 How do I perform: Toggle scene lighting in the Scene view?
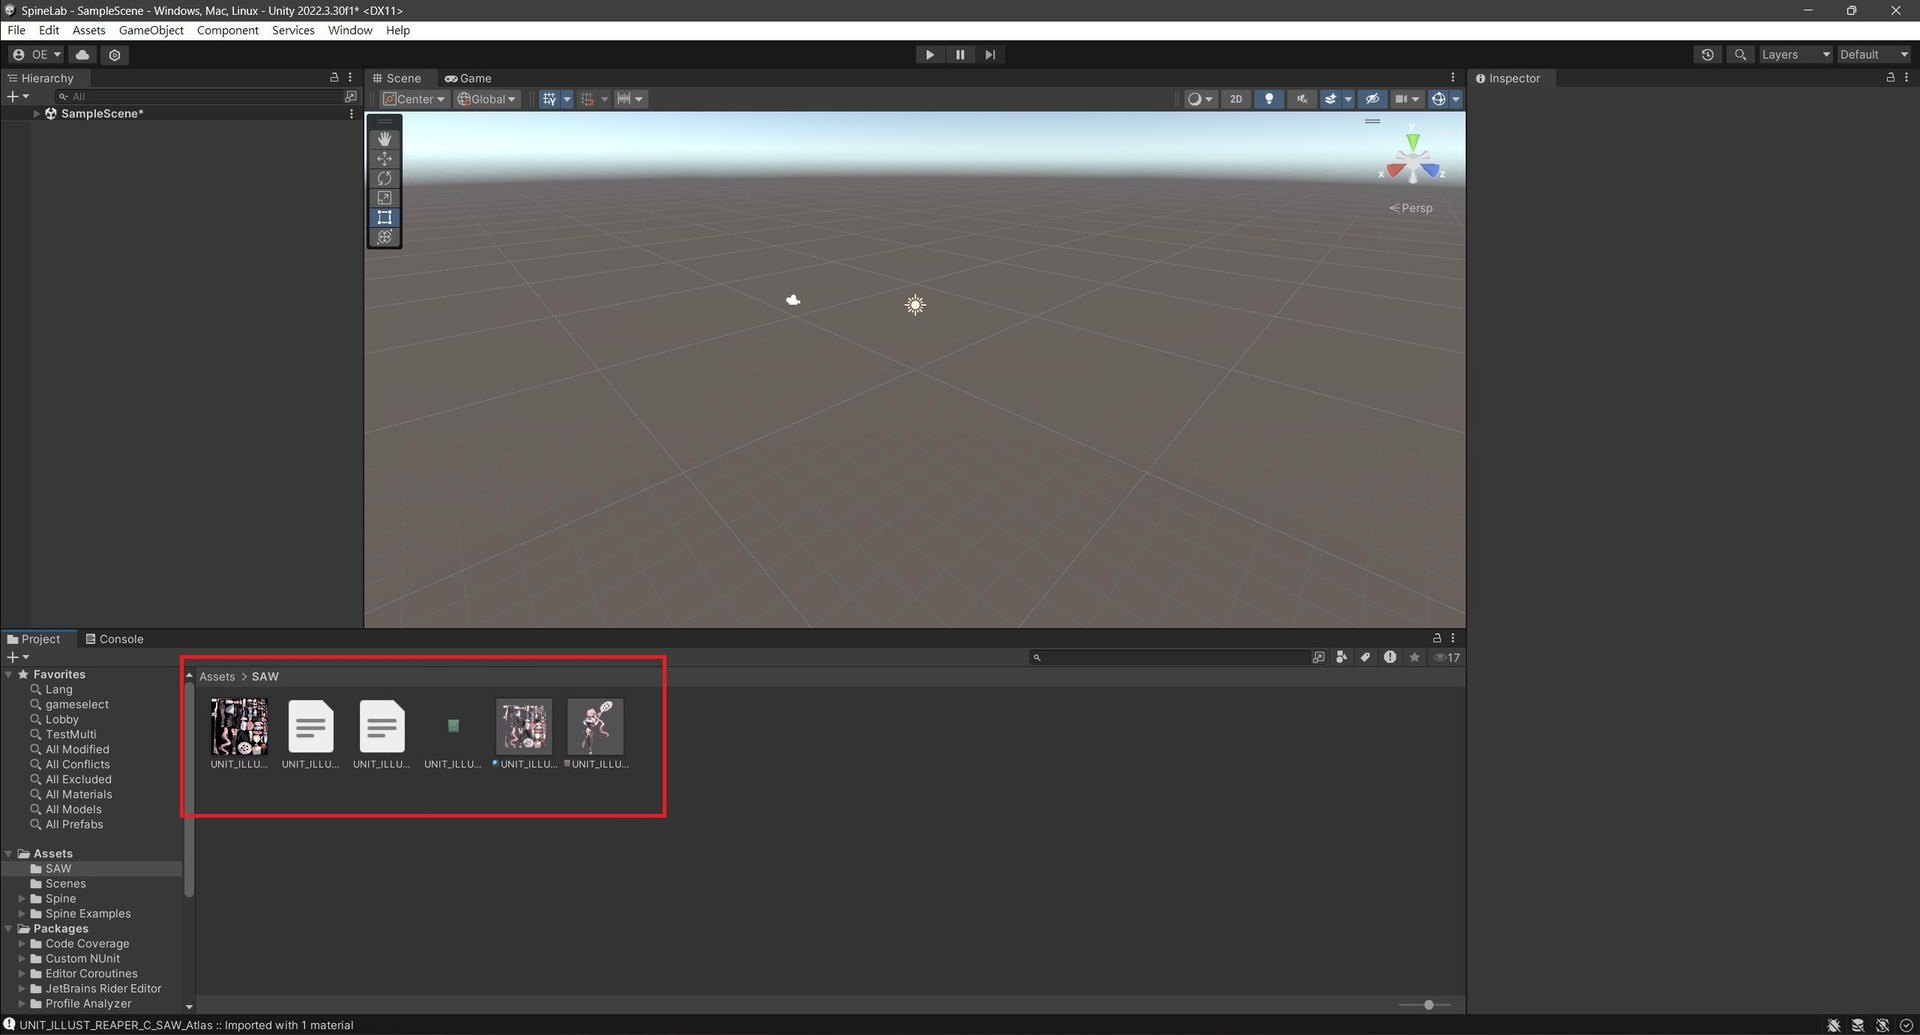tap(1269, 99)
